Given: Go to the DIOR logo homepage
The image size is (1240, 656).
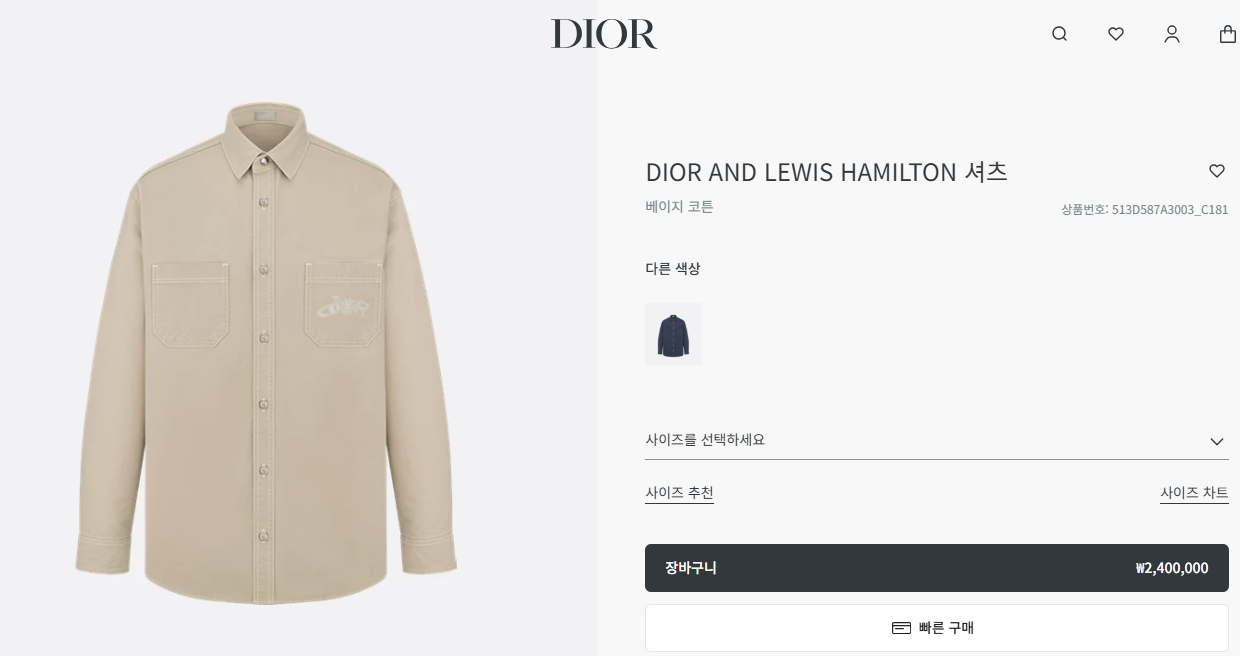Looking at the screenshot, I should tap(604, 34).
